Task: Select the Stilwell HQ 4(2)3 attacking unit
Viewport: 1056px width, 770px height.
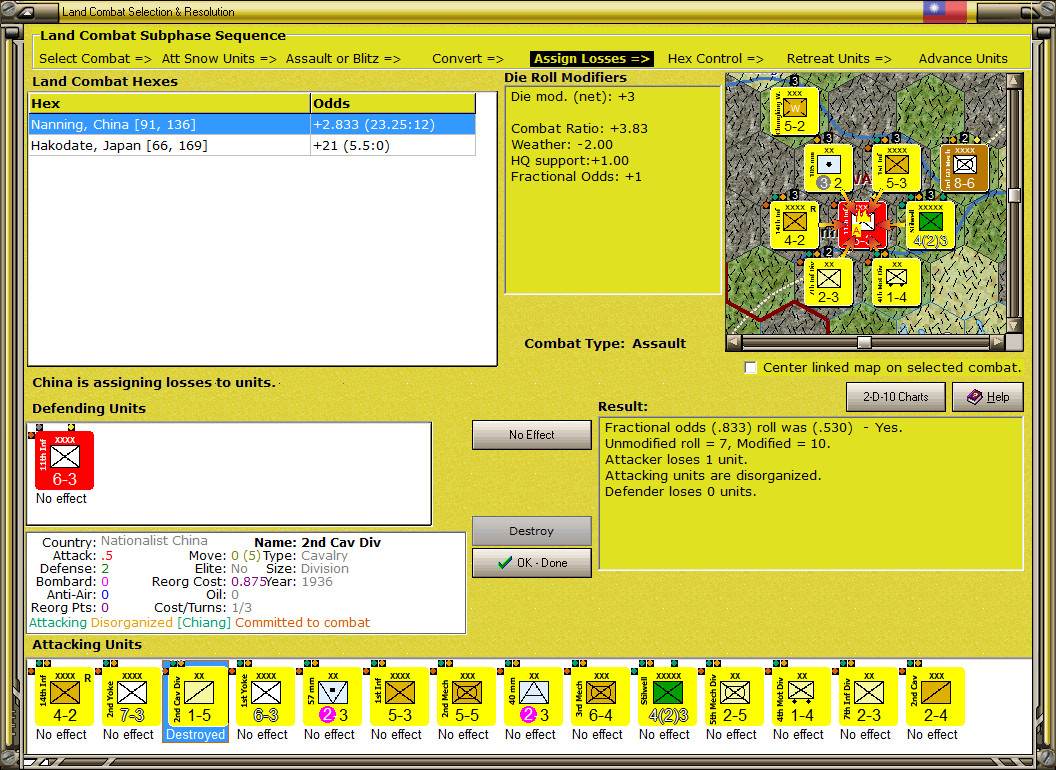Action: (667, 697)
